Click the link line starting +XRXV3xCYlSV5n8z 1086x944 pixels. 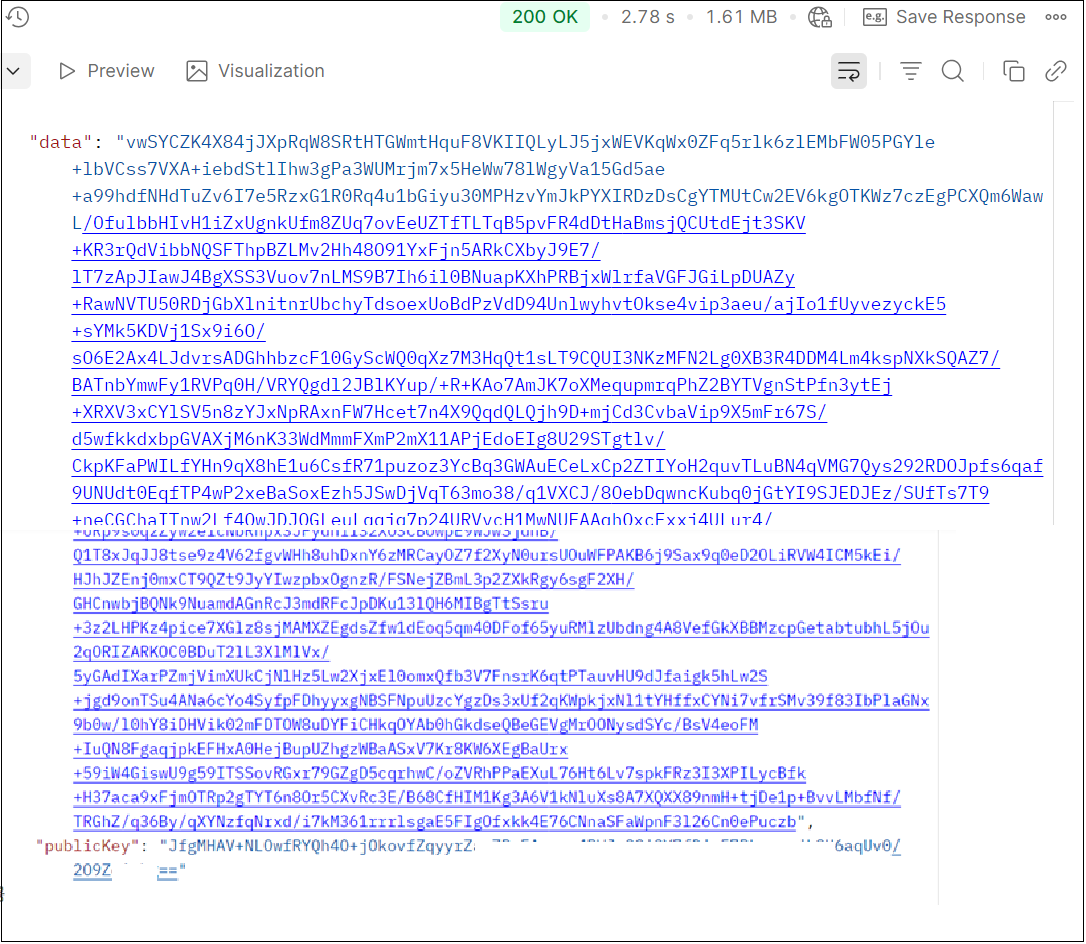[x=449, y=412]
